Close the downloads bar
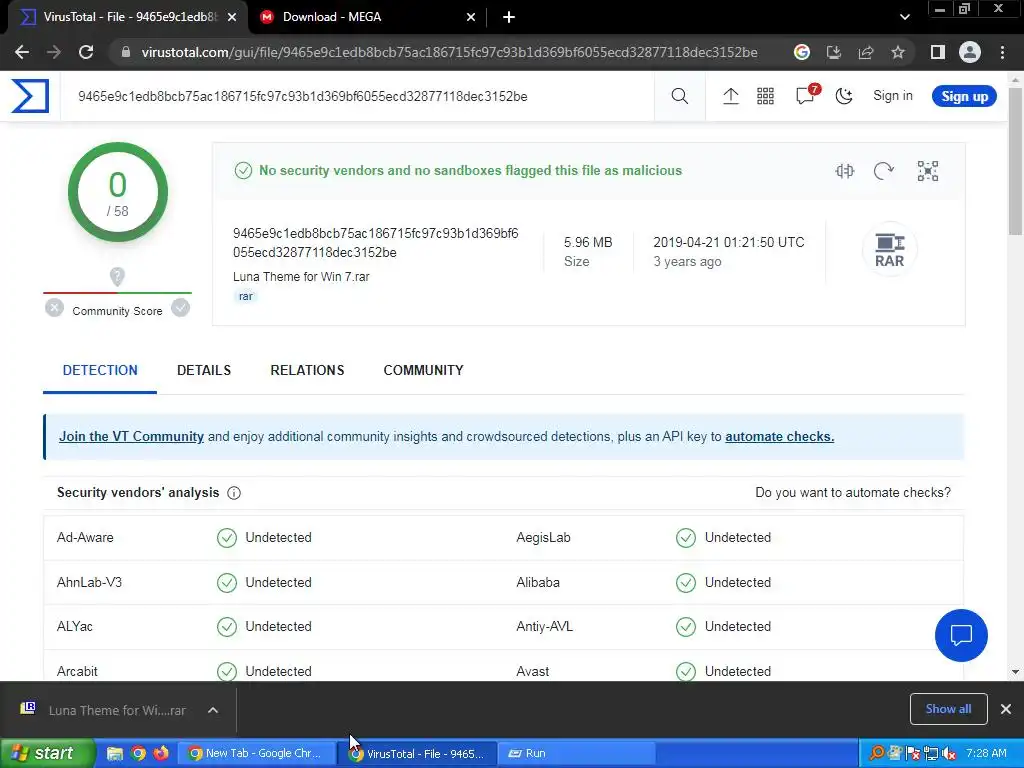 point(1006,709)
